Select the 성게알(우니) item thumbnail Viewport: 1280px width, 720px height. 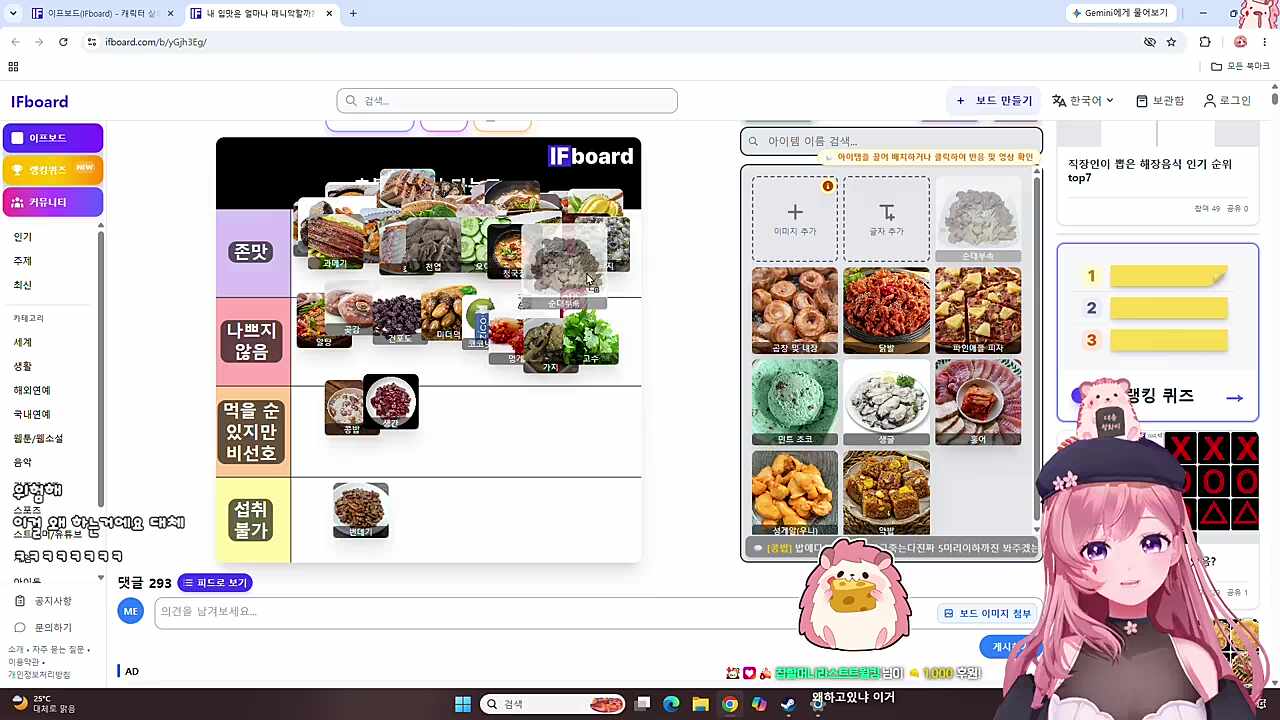tap(795, 493)
